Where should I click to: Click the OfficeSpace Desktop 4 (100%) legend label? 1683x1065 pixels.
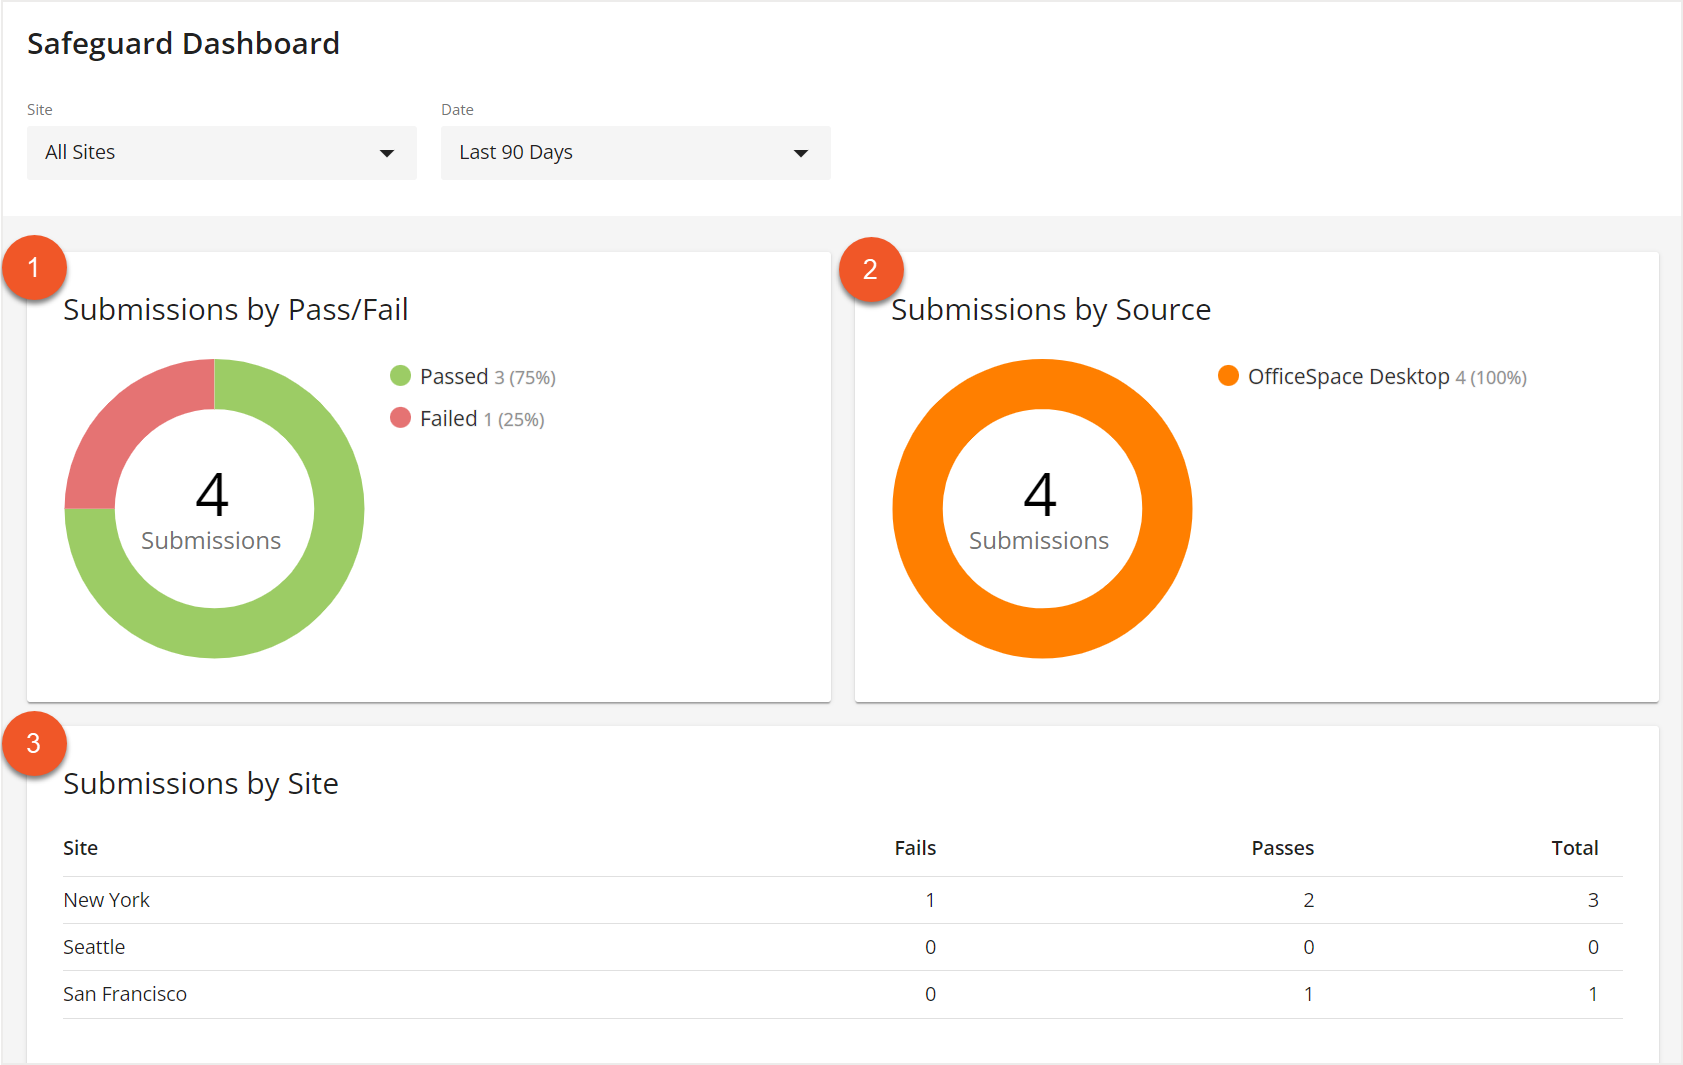[1387, 377]
